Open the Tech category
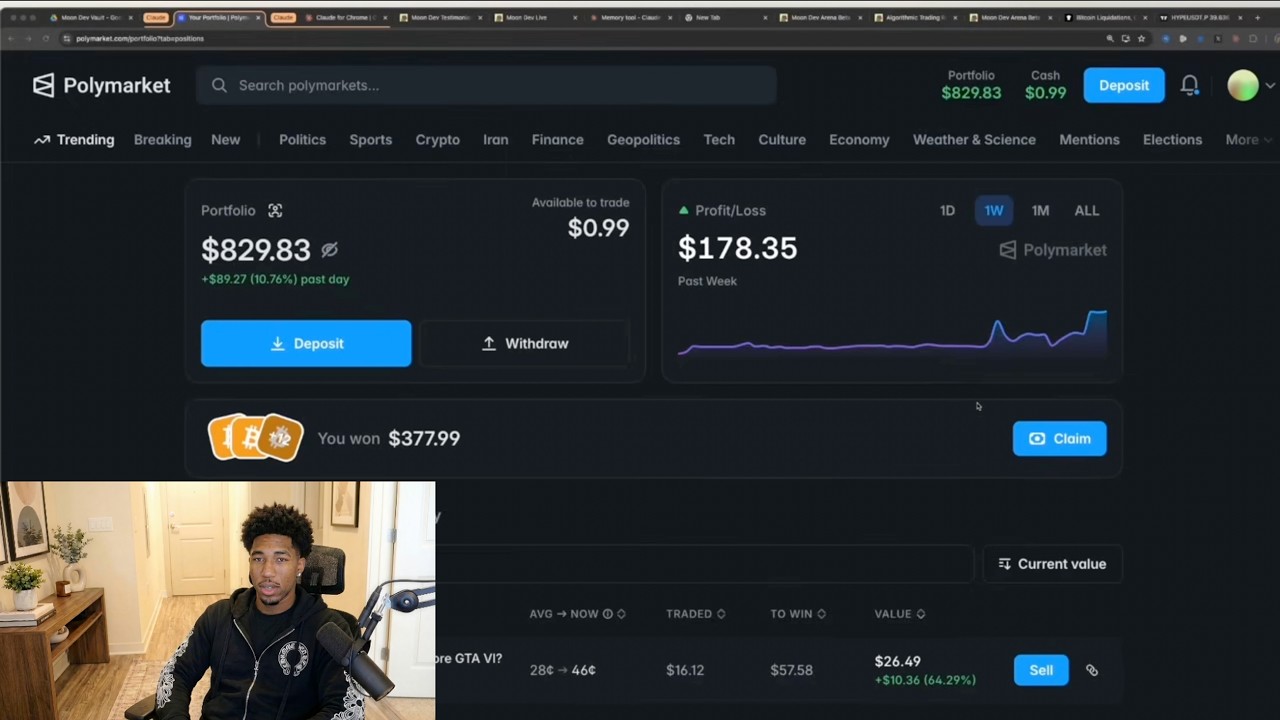 (x=718, y=140)
